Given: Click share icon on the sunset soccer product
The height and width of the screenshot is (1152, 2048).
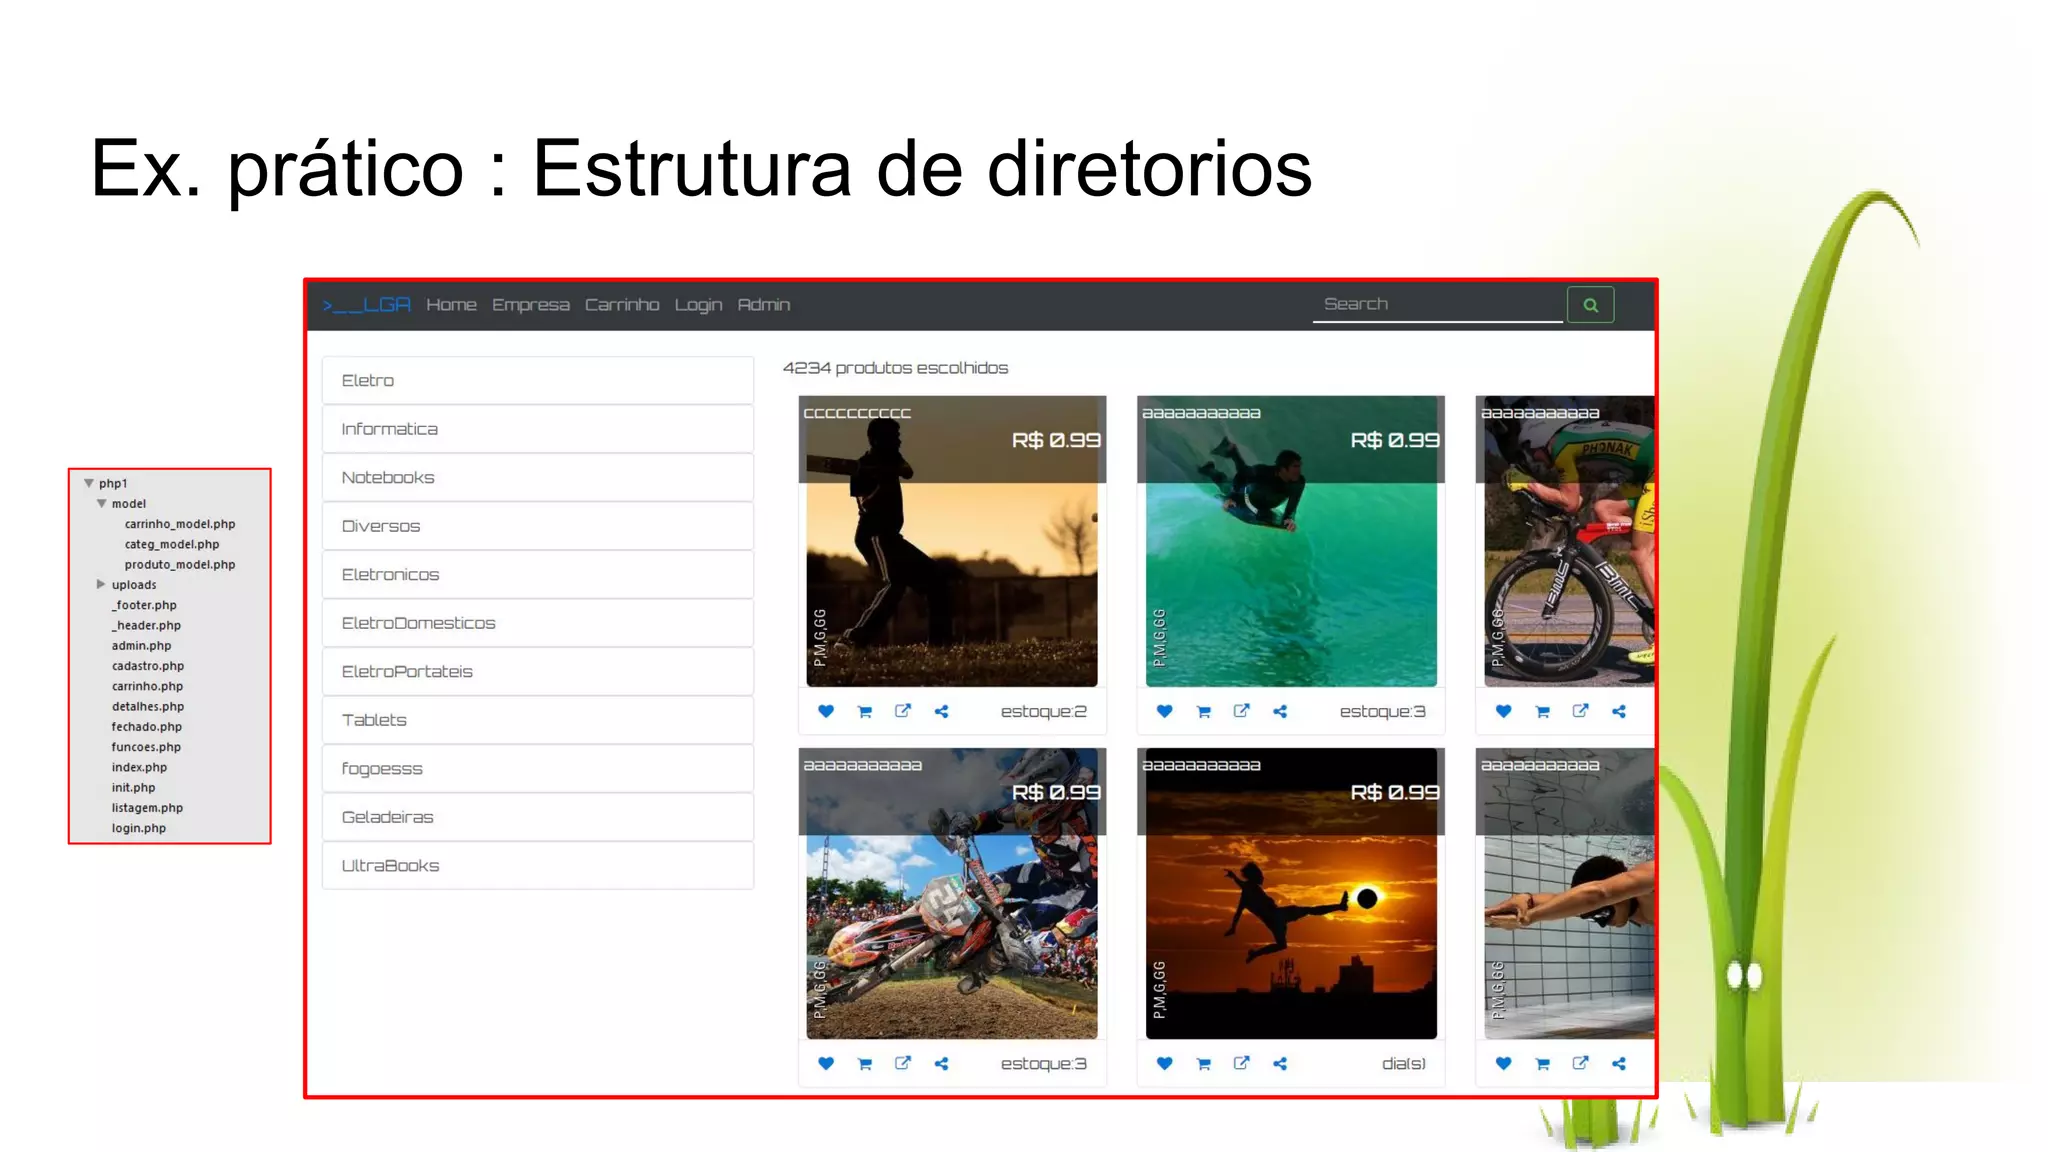Looking at the screenshot, I should tap(1281, 1064).
